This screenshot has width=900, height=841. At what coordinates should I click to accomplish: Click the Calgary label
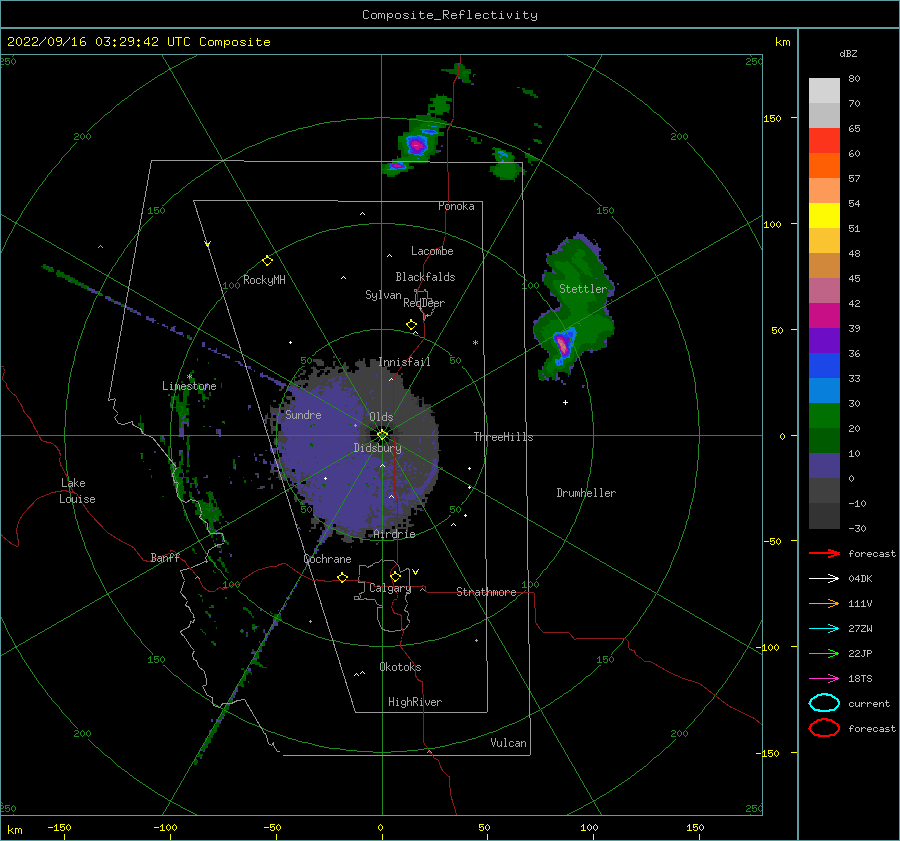(390, 588)
